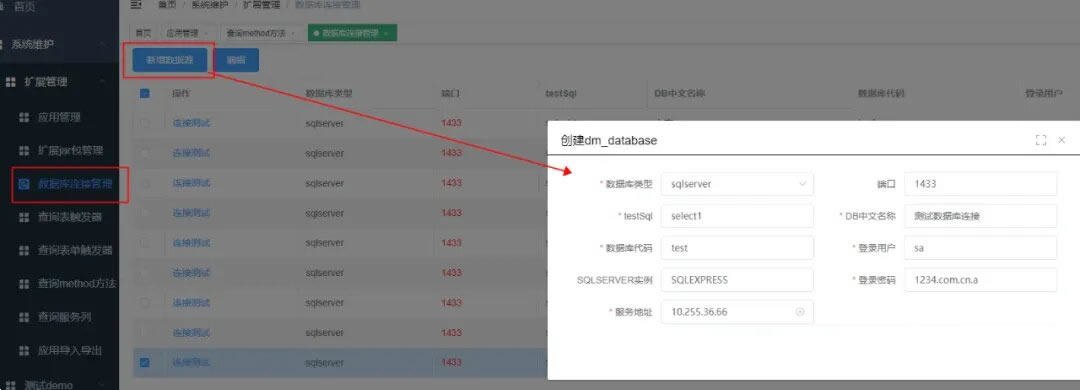Open 查询表单触发器 in the sidebar

75,250
